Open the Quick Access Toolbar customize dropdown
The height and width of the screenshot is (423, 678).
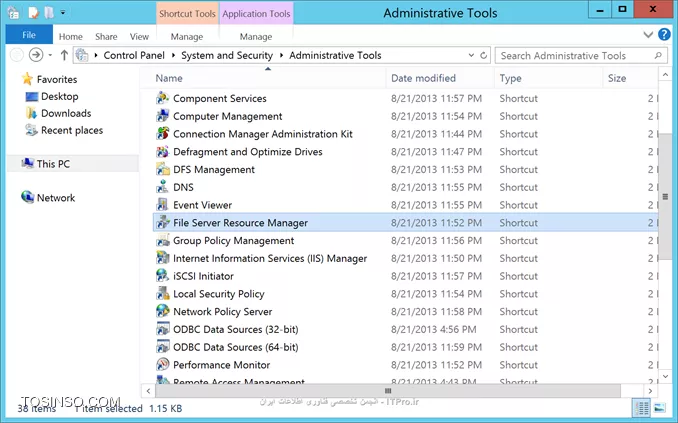click(63, 13)
